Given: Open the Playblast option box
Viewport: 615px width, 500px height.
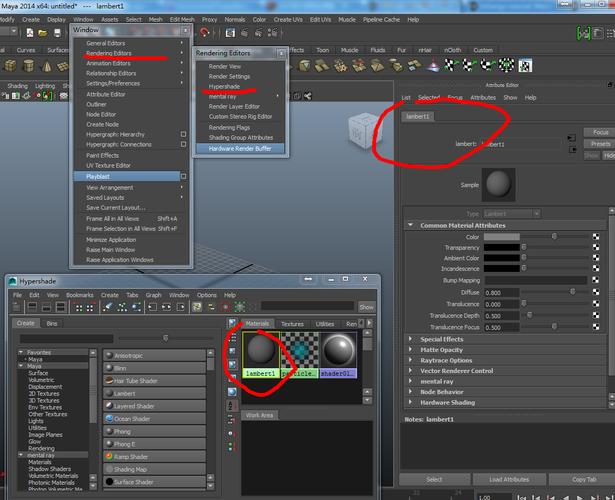Looking at the screenshot, I should [183, 176].
